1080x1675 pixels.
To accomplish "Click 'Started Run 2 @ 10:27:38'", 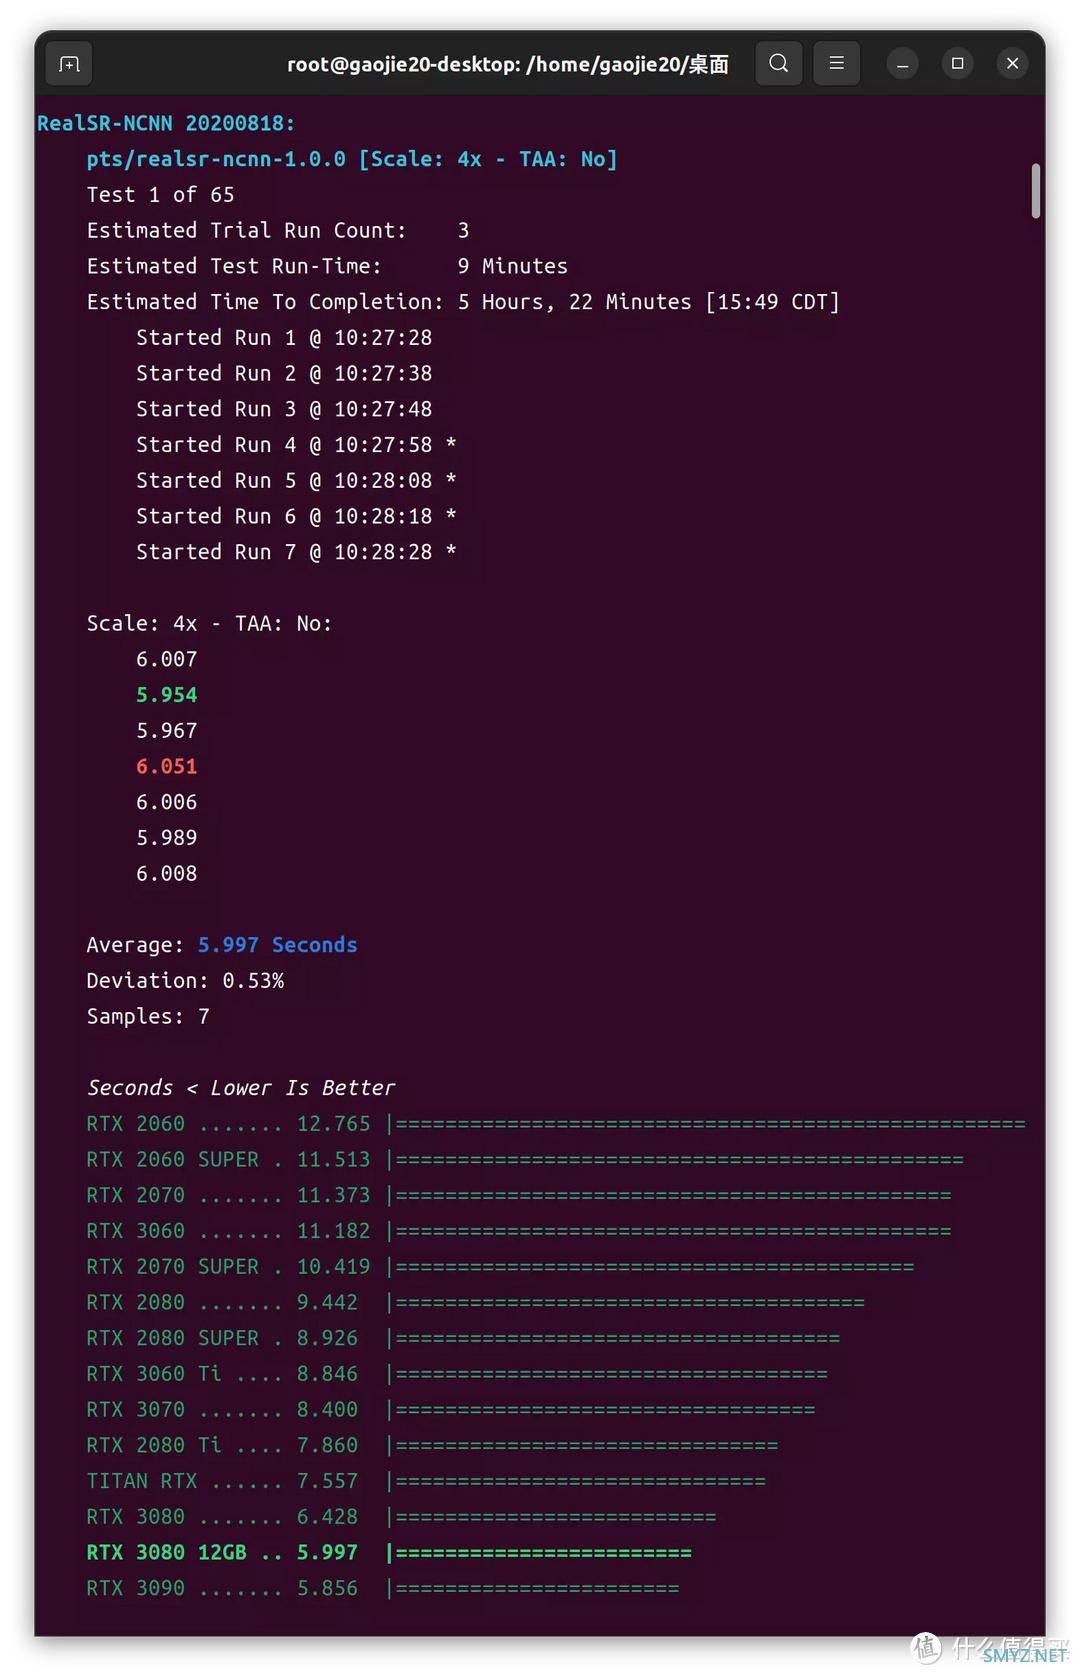I will coord(284,373).
